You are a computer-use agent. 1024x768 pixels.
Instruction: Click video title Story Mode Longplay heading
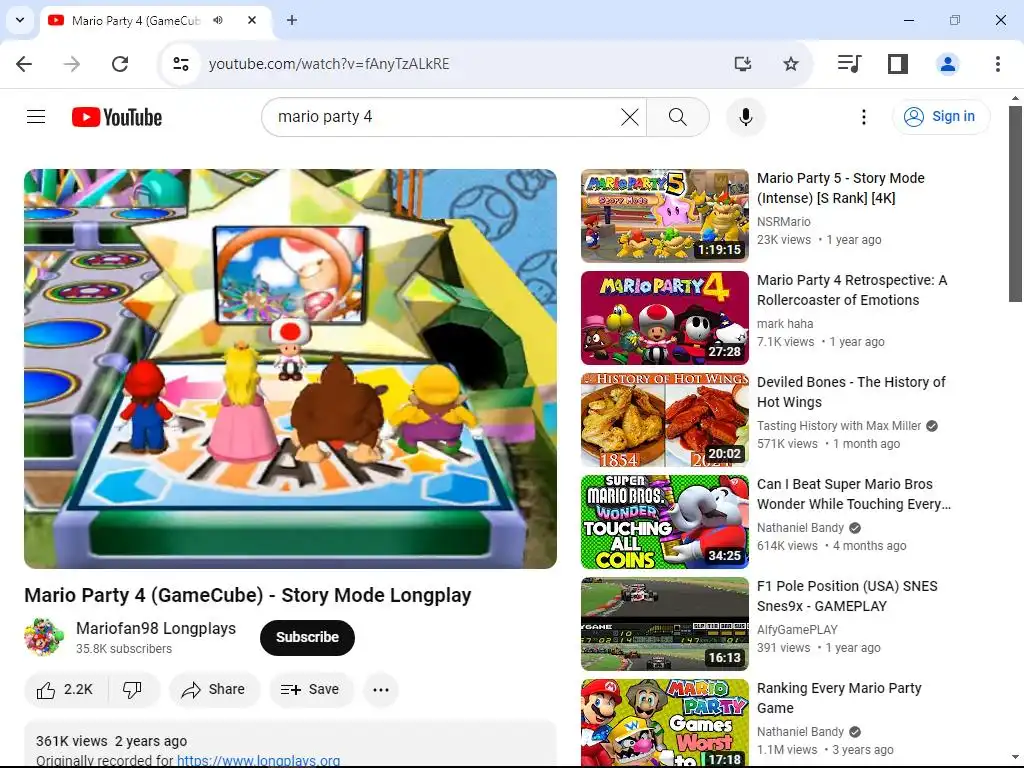point(248,595)
